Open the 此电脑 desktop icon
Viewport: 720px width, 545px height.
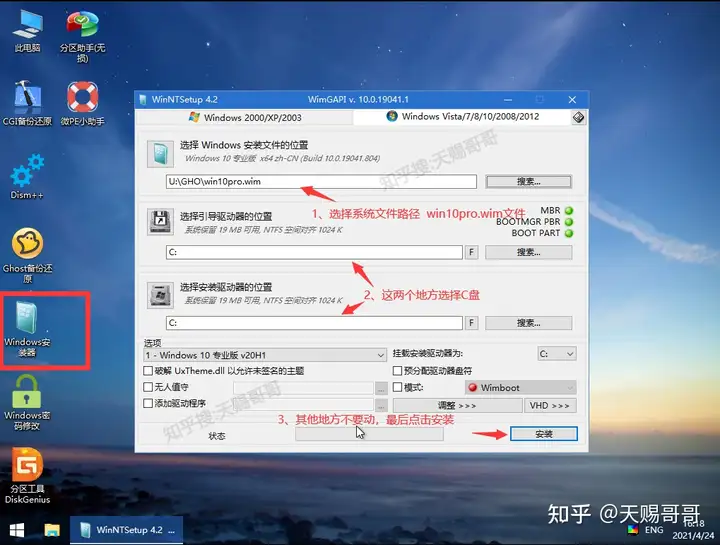[x=27, y=30]
